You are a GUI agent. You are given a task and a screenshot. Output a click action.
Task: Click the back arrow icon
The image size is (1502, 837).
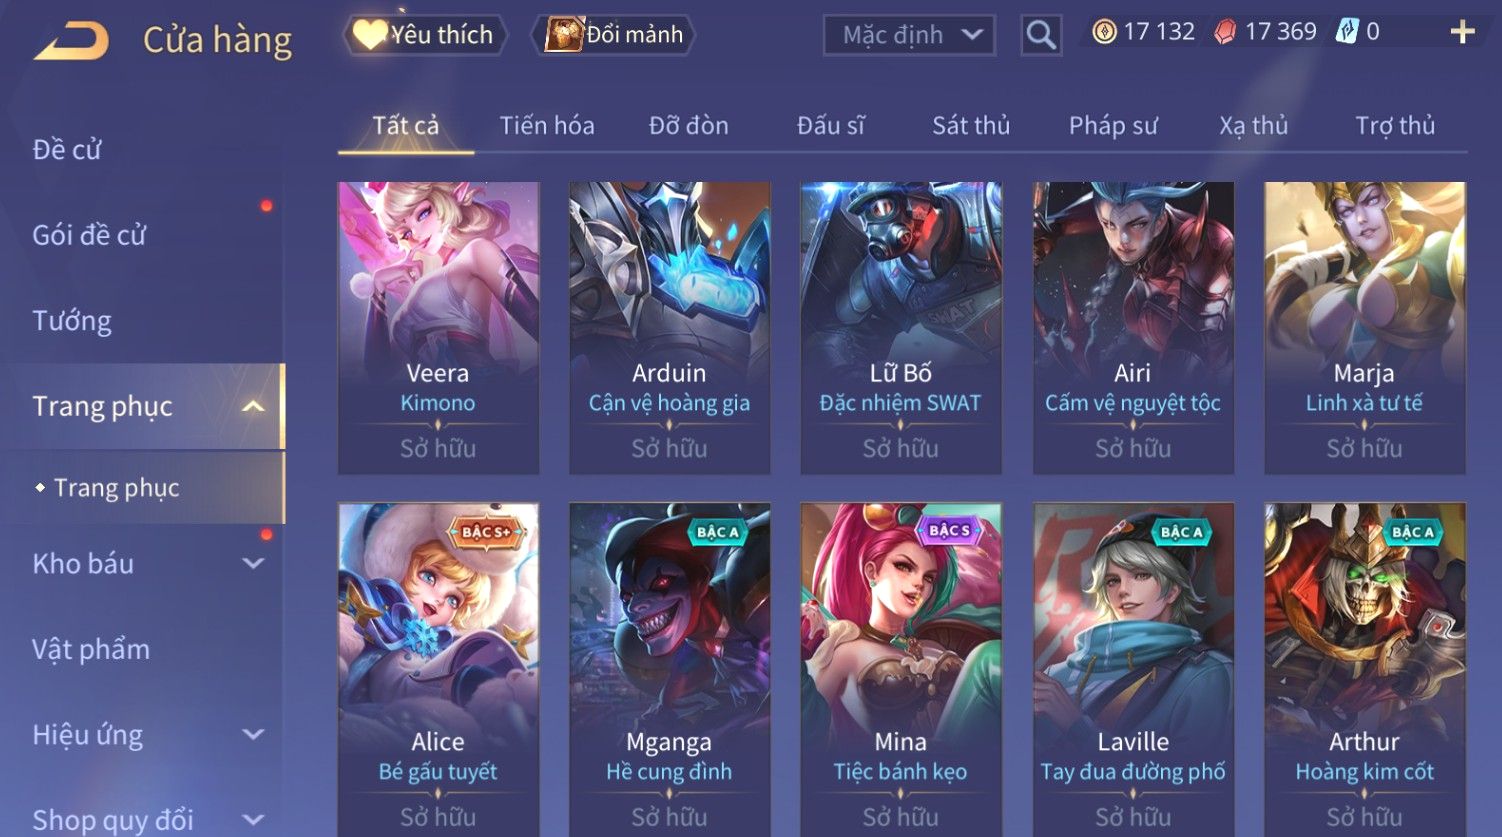(x=72, y=42)
